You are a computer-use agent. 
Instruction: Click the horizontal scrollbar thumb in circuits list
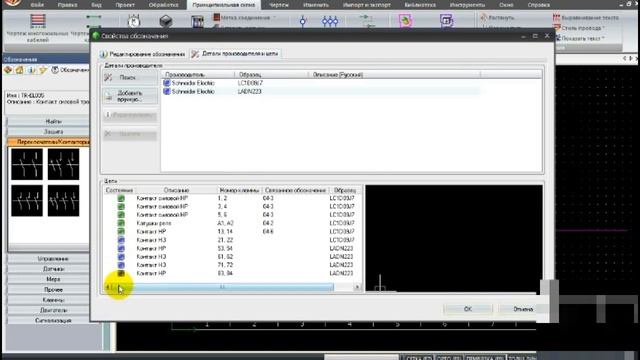click(x=222, y=287)
